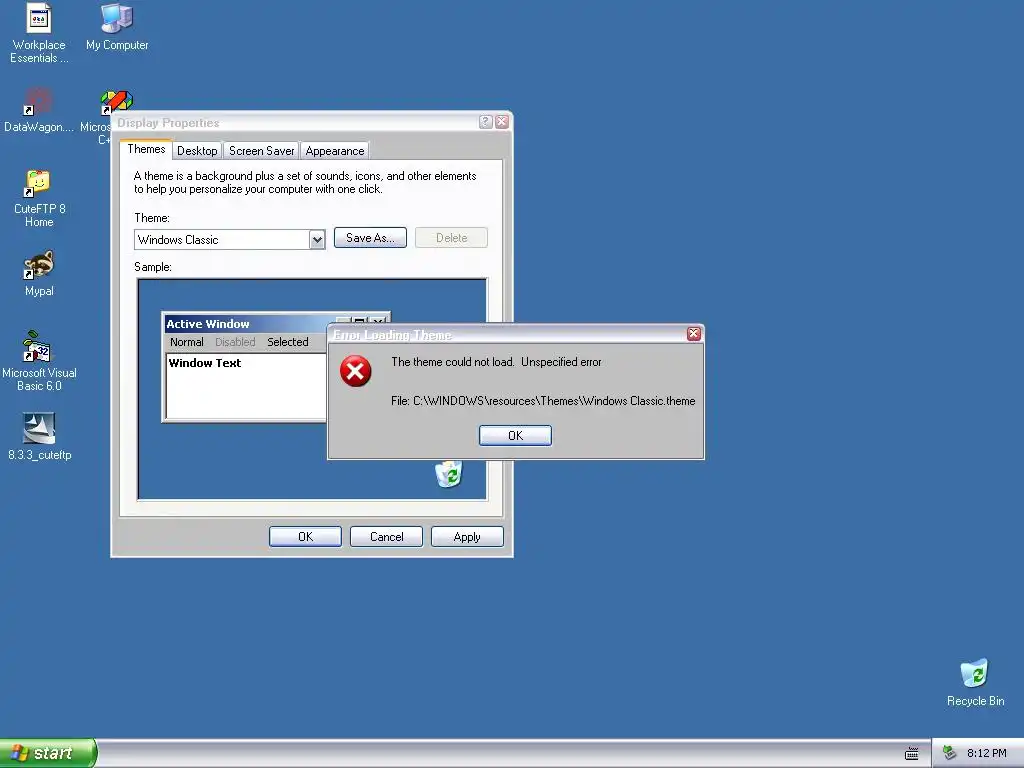Image resolution: width=1024 pixels, height=768 pixels.
Task: Click OK in the Error Loading Theme dialog
Action: tap(515, 436)
